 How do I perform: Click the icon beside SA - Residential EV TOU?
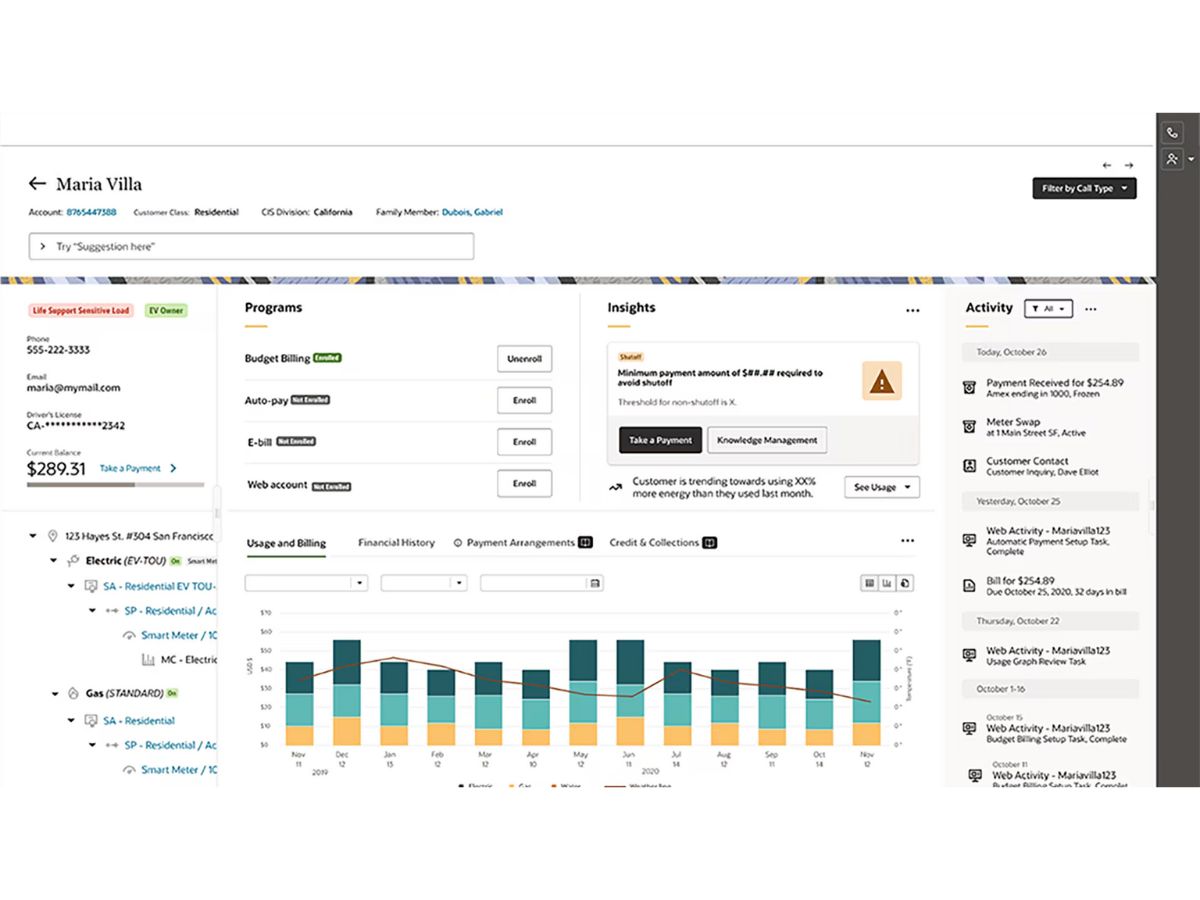coord(91,586)
